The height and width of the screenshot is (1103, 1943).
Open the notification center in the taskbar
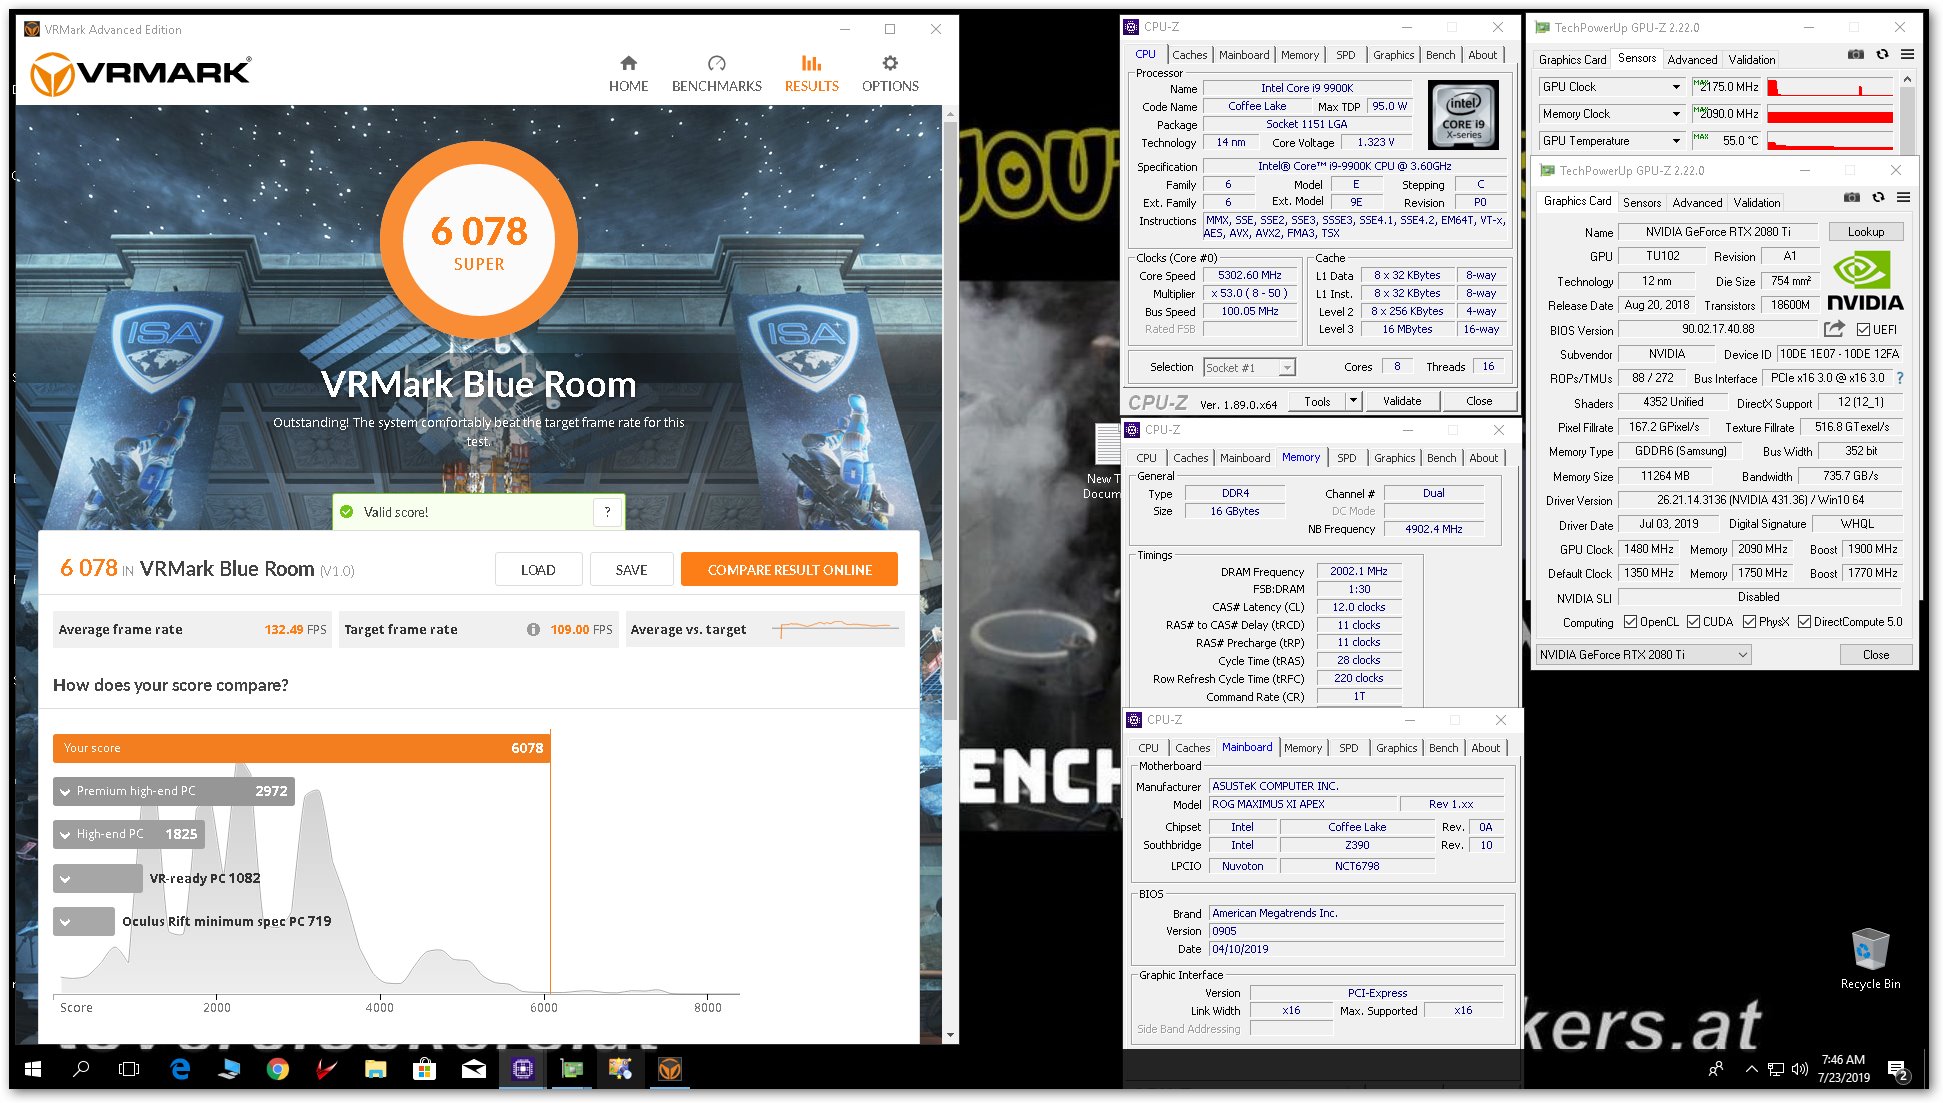1897,1070
